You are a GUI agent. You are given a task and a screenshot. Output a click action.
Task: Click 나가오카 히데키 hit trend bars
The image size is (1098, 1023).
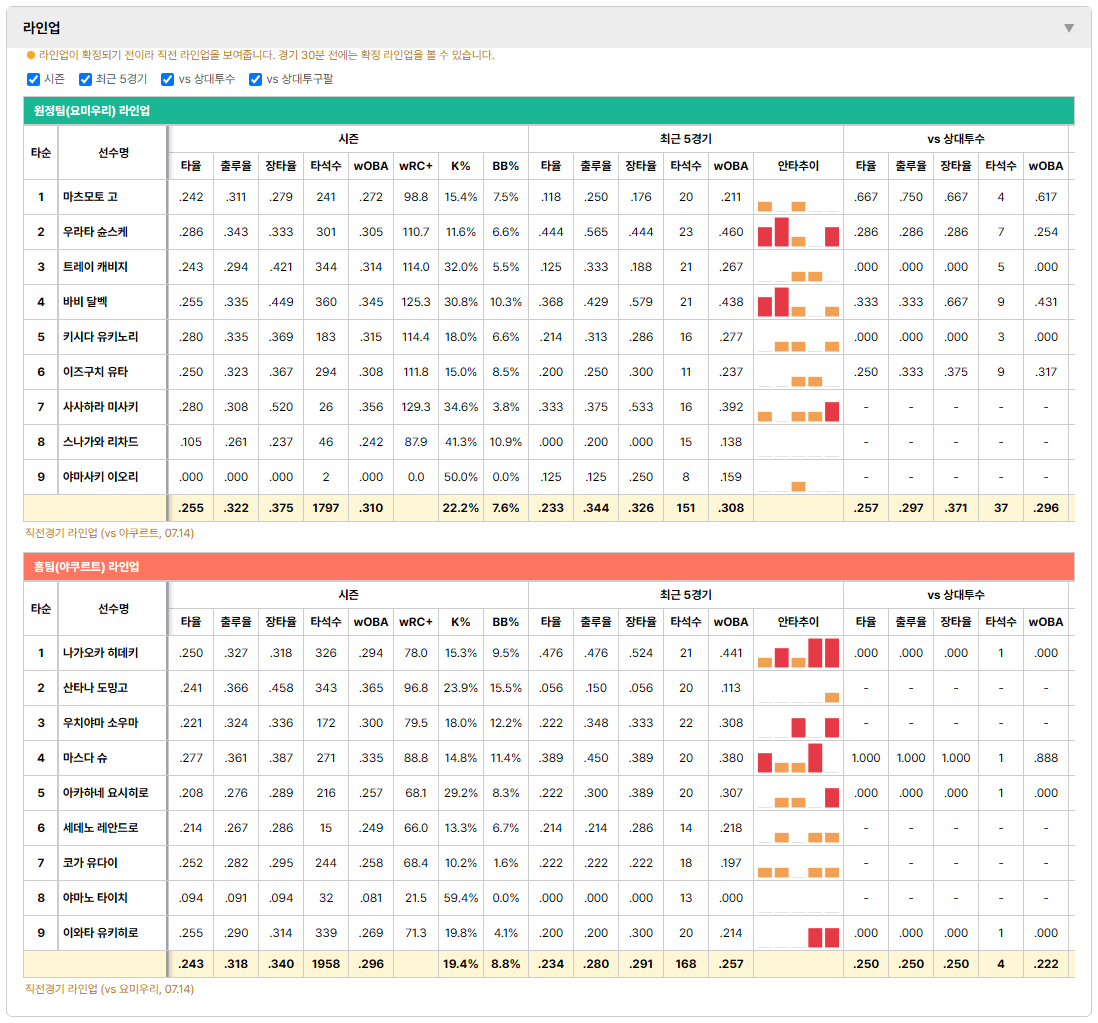[x=798, y=653]
